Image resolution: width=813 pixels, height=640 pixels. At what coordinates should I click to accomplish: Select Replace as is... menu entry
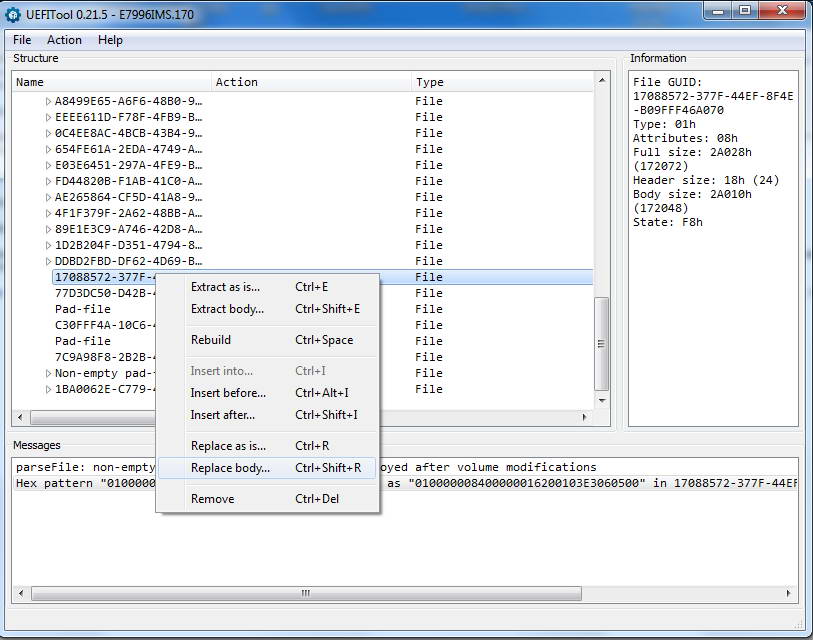click(x=267, y=446)
